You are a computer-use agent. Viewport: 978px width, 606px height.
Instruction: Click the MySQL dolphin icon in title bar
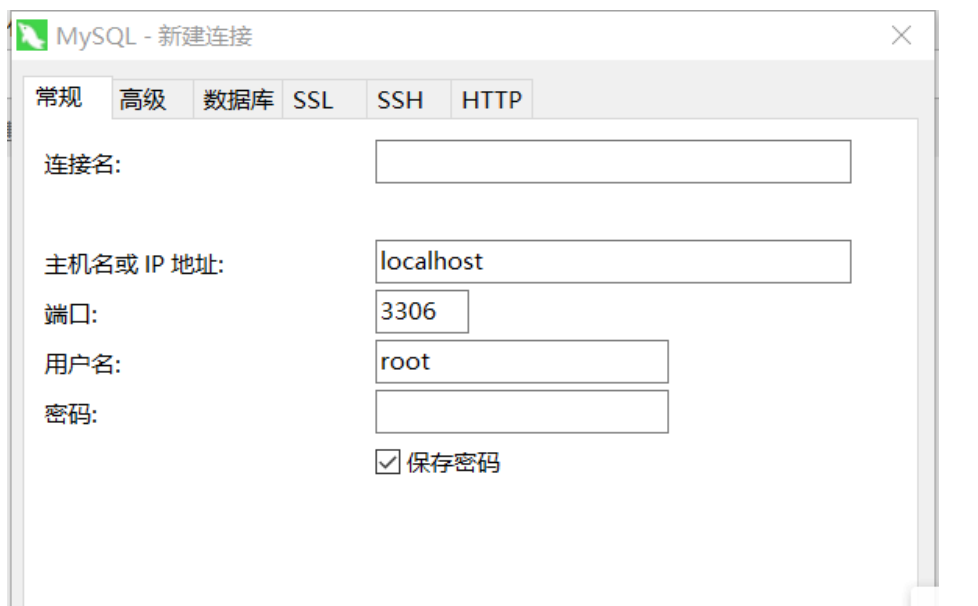click(x=33, y=32)
